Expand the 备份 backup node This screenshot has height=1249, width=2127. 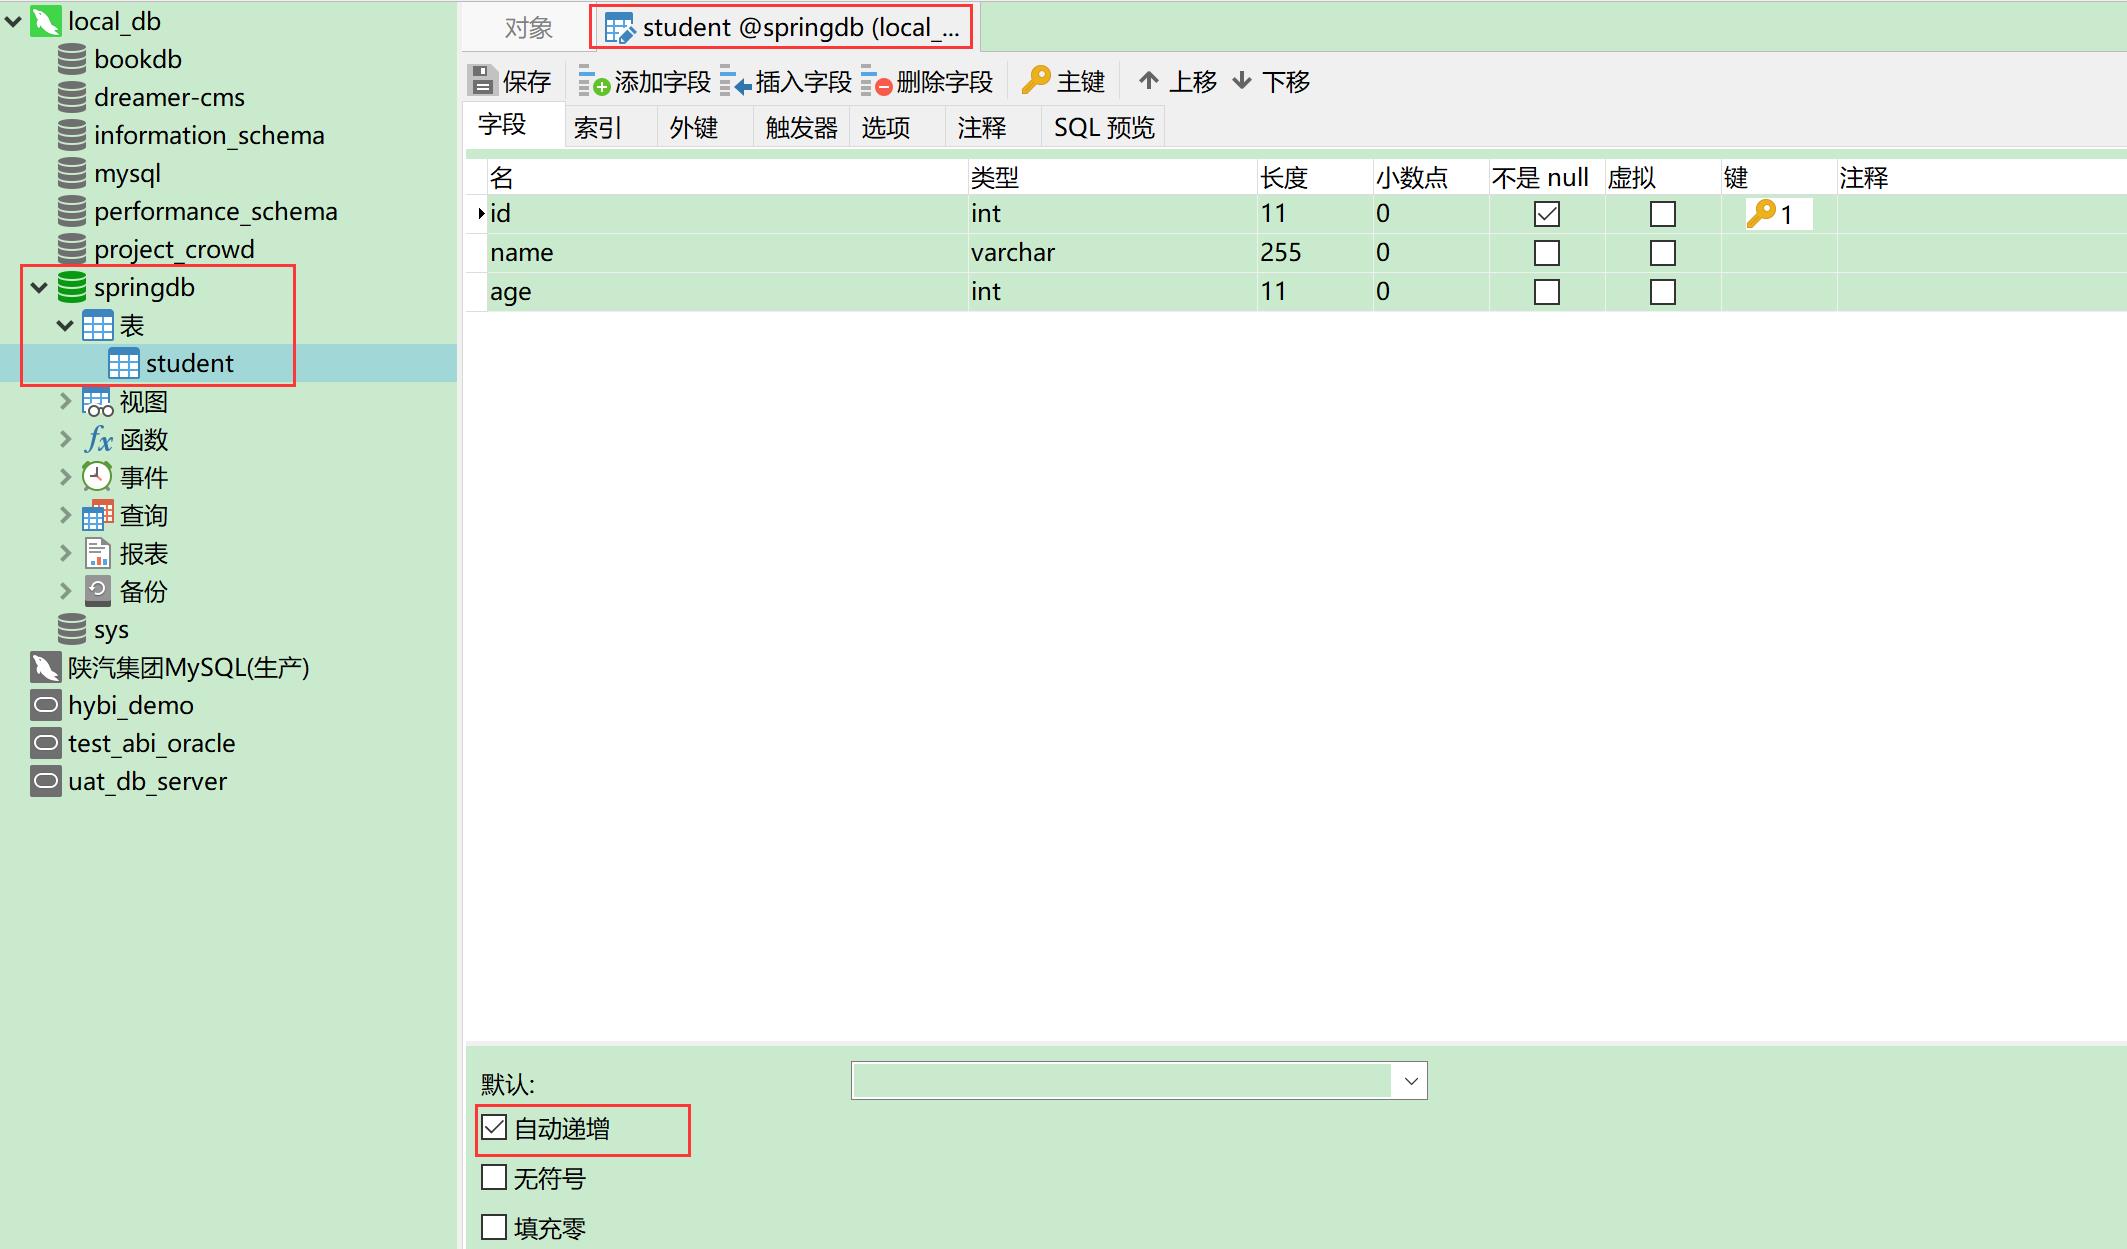coord(66,591)
